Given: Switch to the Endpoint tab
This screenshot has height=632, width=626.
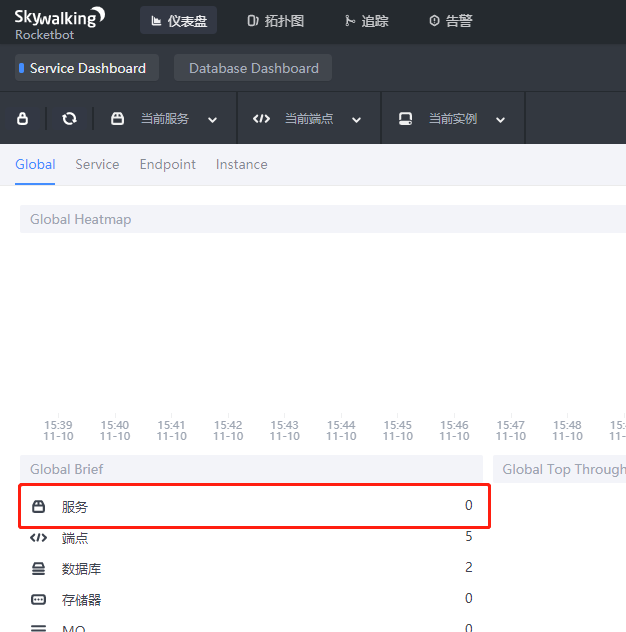Looking at the screenshot, I should click(x=167, y=164).
